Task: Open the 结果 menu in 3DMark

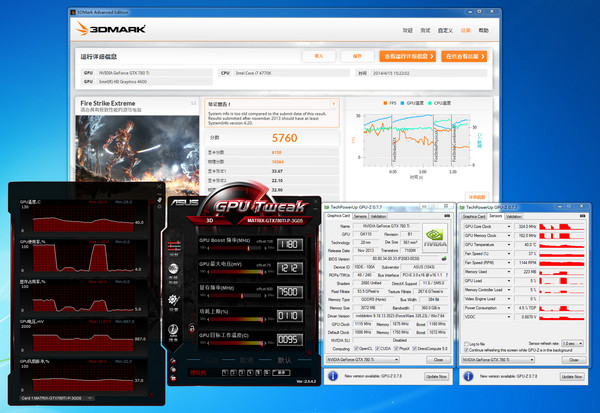Action: point(465,30)
